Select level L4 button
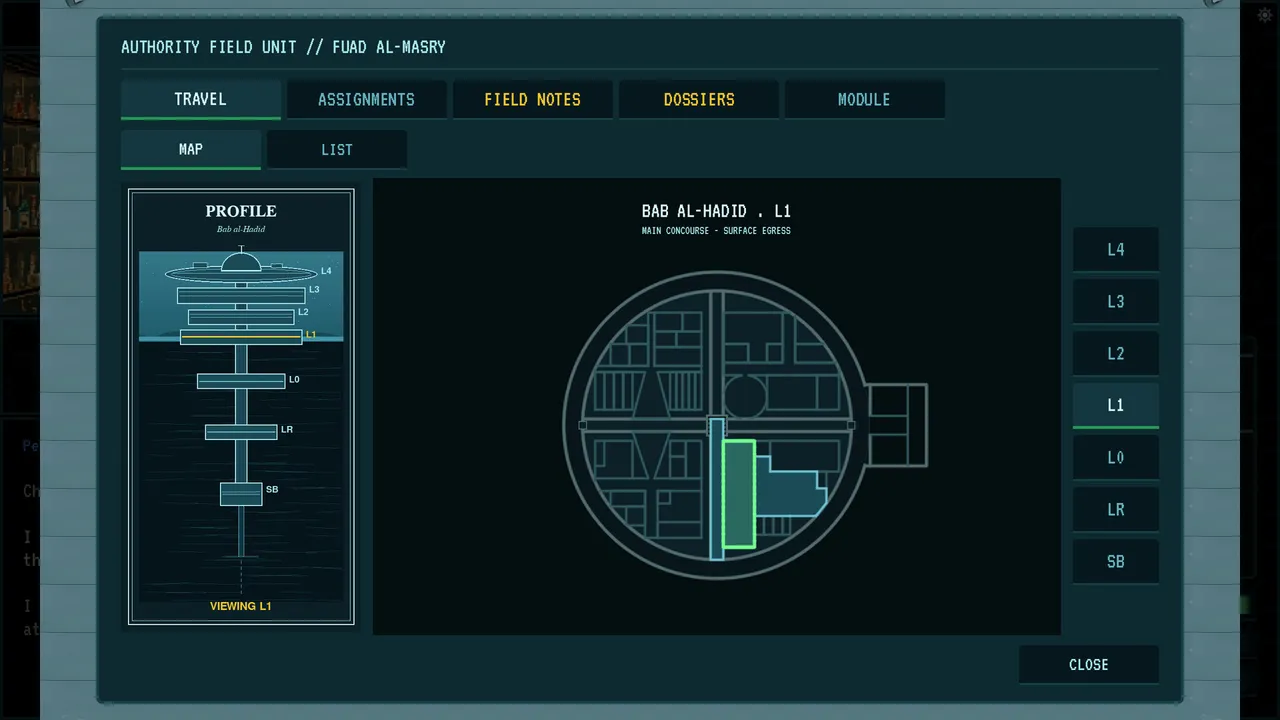This screenshot has width=1280, height=720. click(1115, 249)
